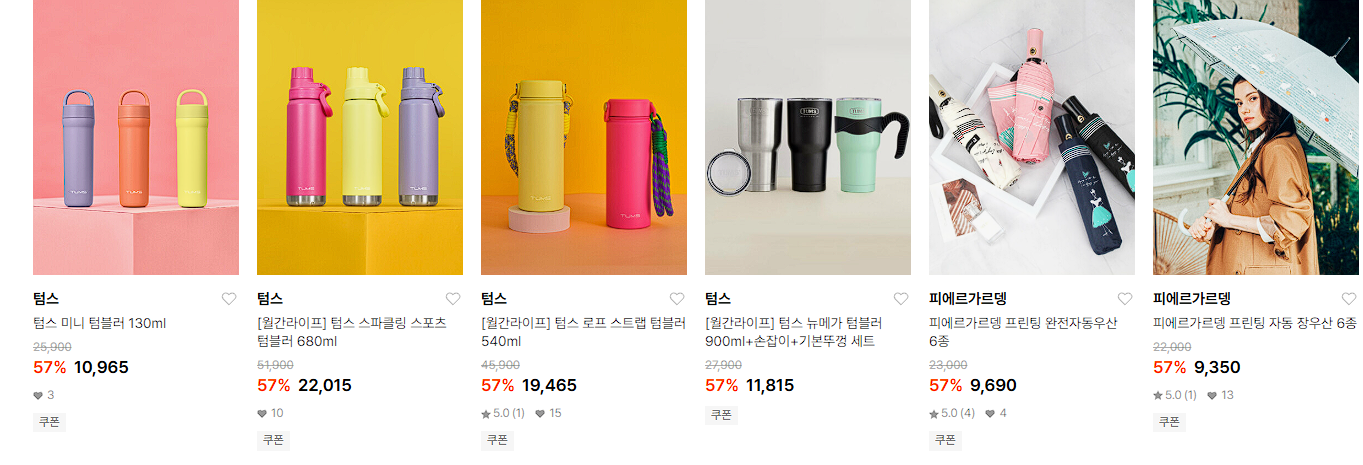
Task: Click the 텀스 brand label above 미니 텀블러
Action: pos(46,298)
